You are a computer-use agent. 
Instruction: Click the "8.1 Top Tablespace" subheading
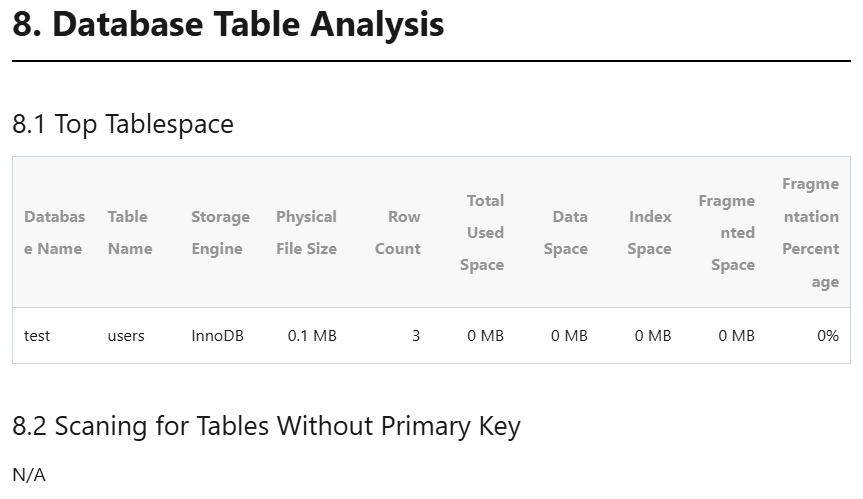tap(123, 124)
